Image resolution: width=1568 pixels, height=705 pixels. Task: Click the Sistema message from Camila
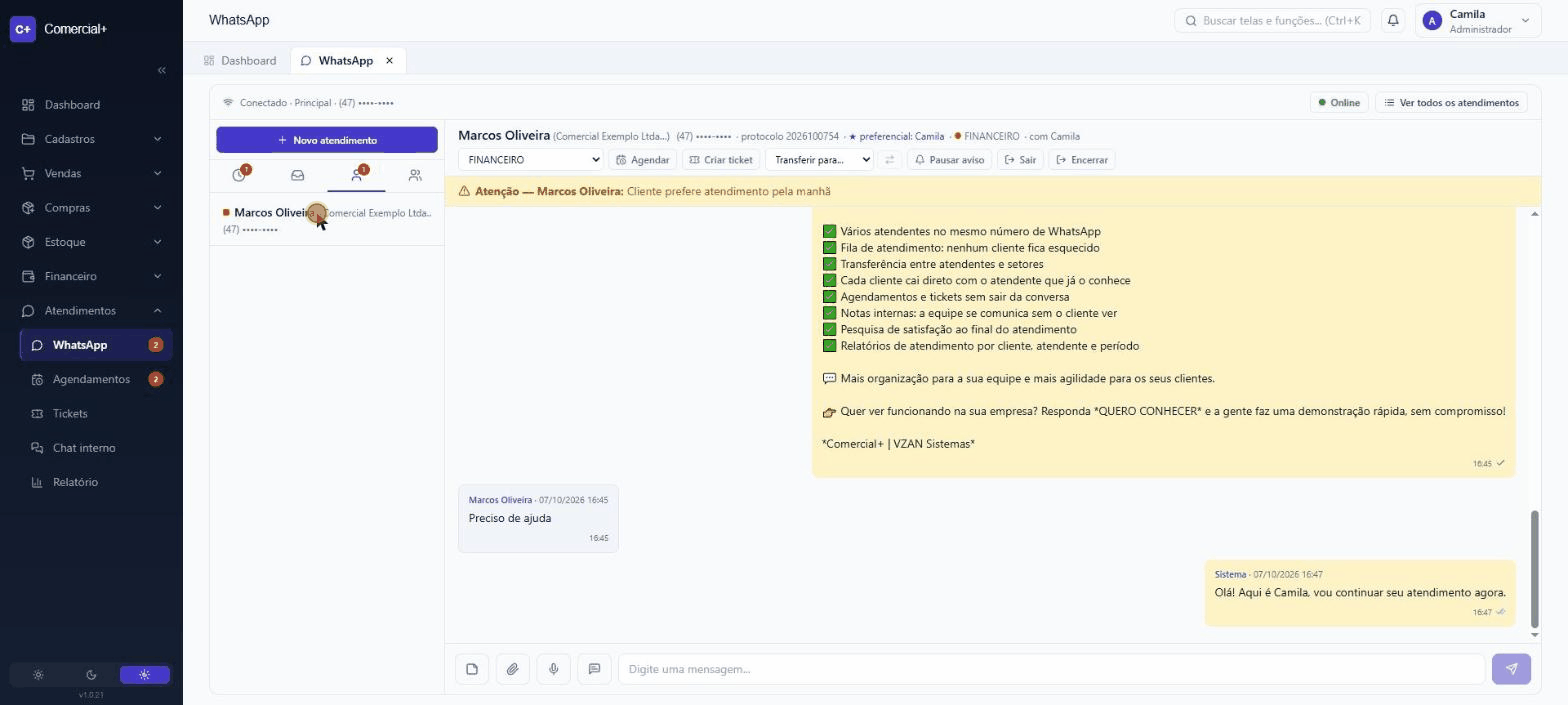1360,593
